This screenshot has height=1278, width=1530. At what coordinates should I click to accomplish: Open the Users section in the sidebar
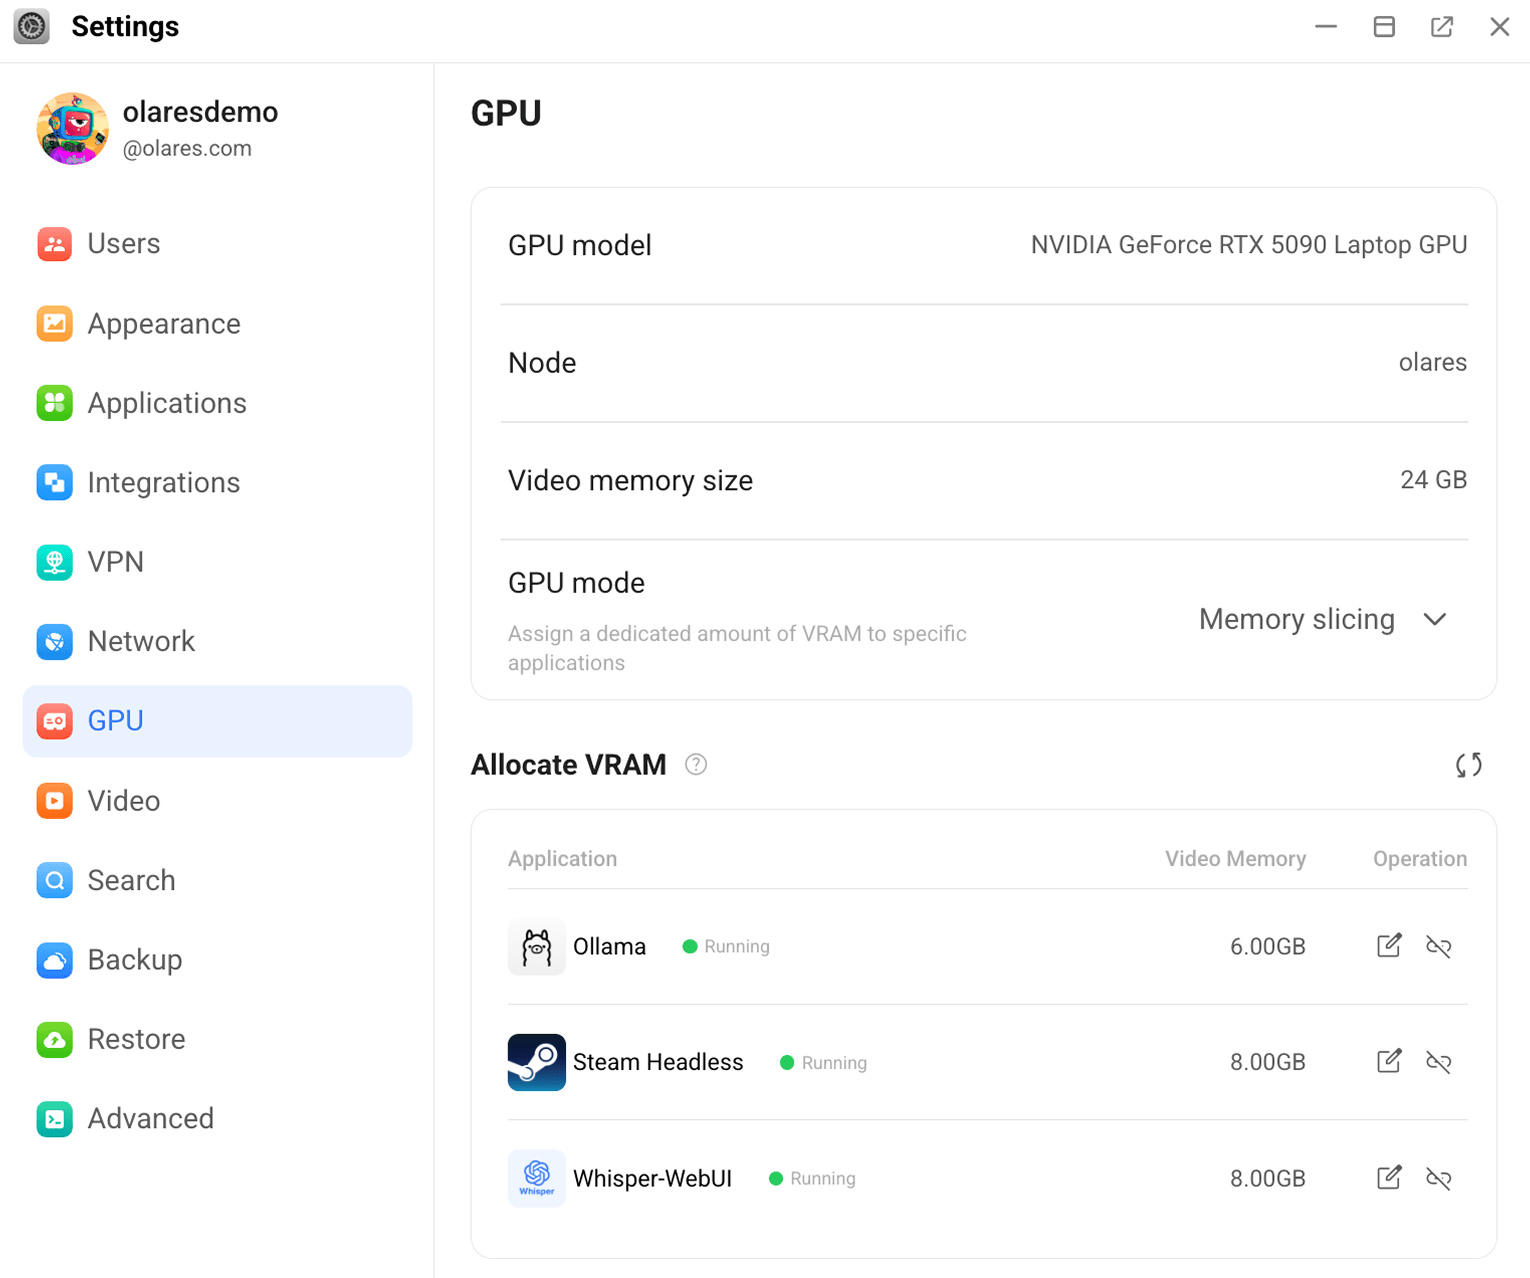click(55, 244)
